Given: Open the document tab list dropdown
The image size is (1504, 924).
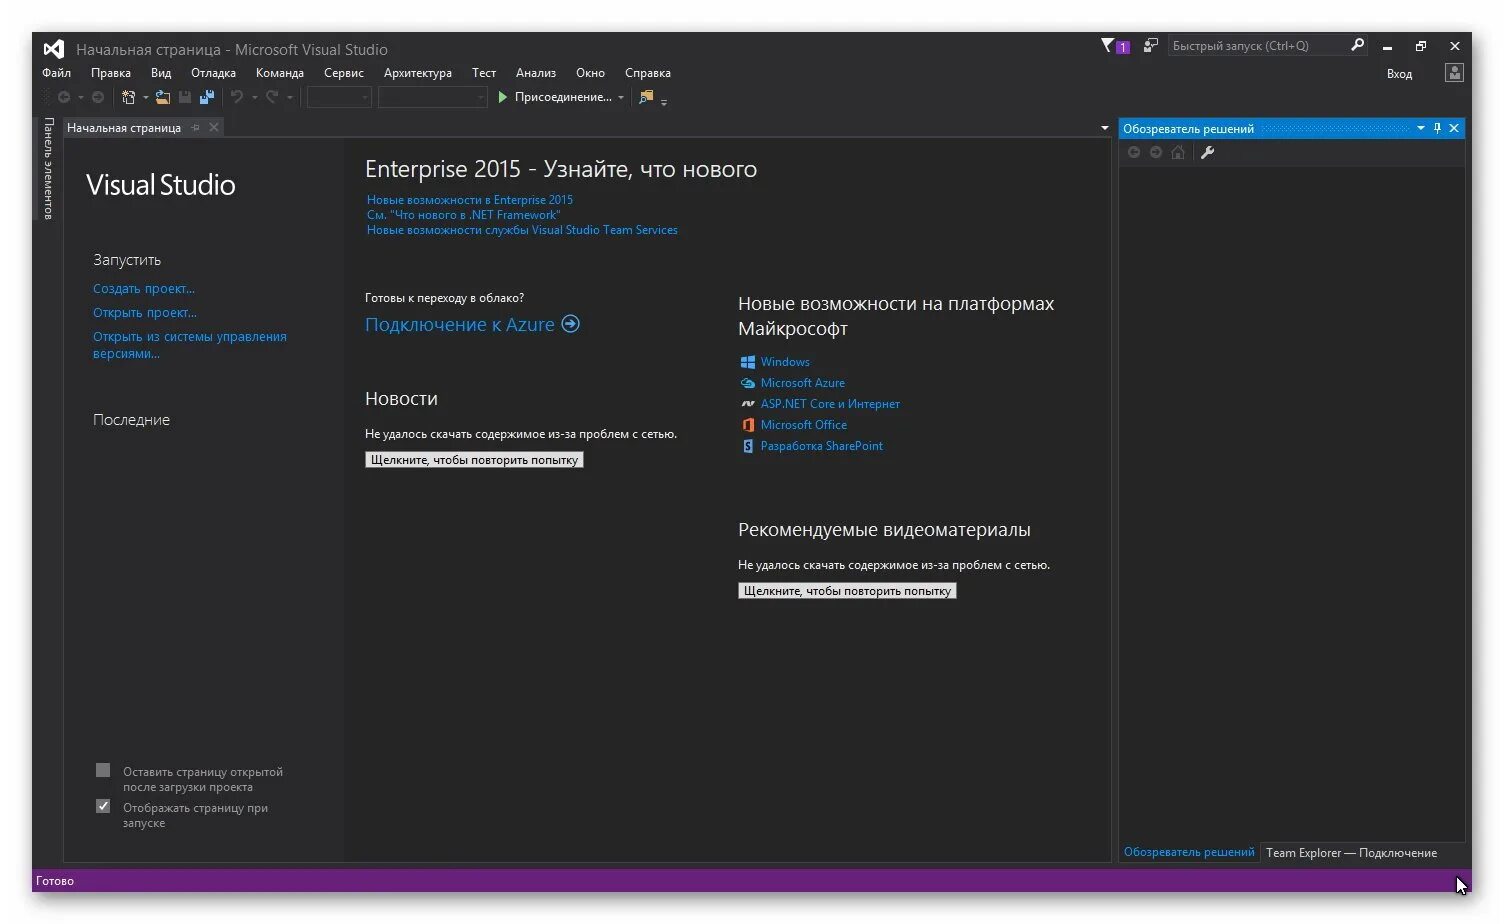Looking at the screenshot, I should pyautogui.click(x=1104, y=128).
